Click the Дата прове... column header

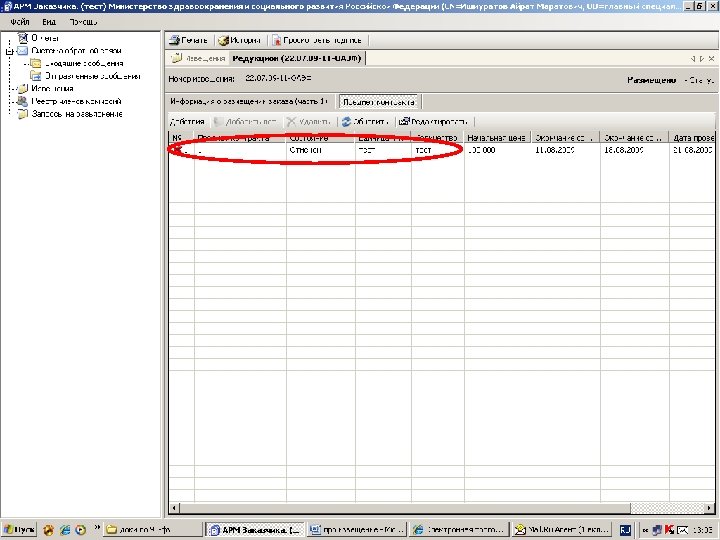pyautogui.click(x=692, y=137)
